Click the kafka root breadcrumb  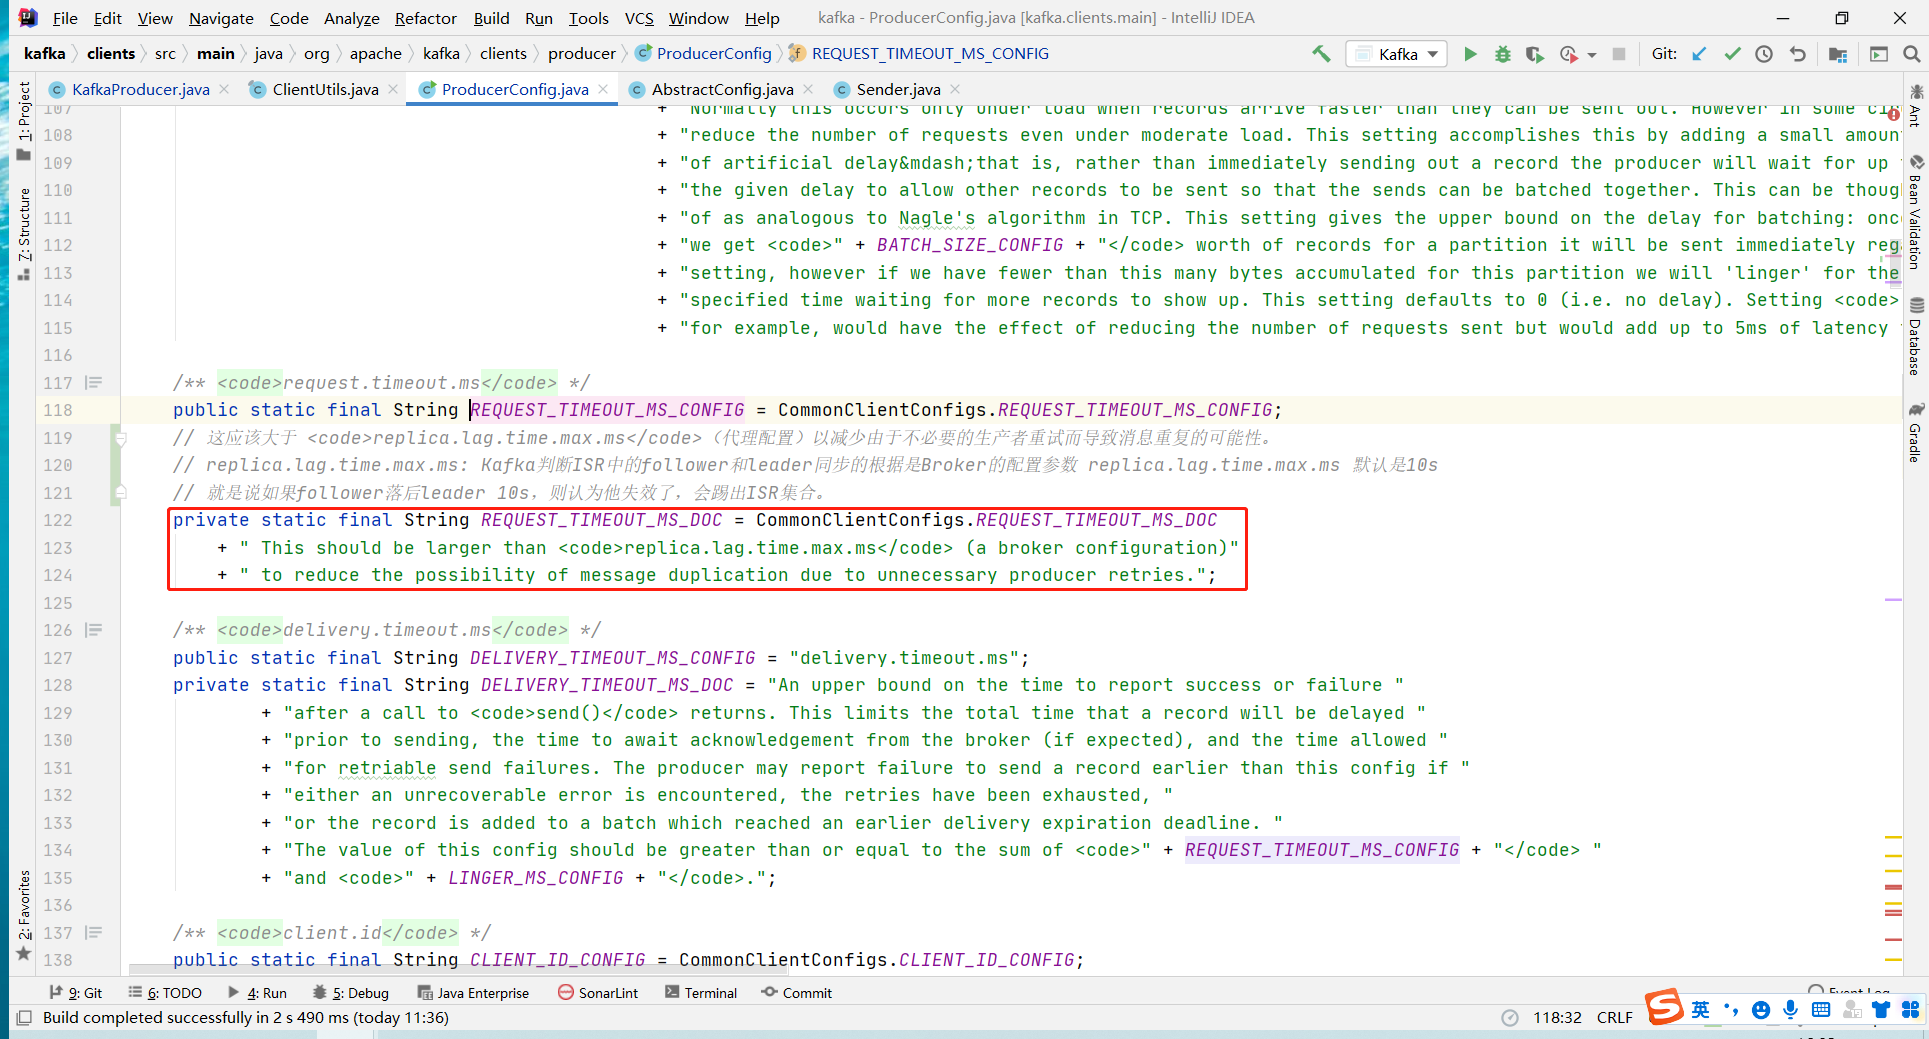tap(44, 54)
